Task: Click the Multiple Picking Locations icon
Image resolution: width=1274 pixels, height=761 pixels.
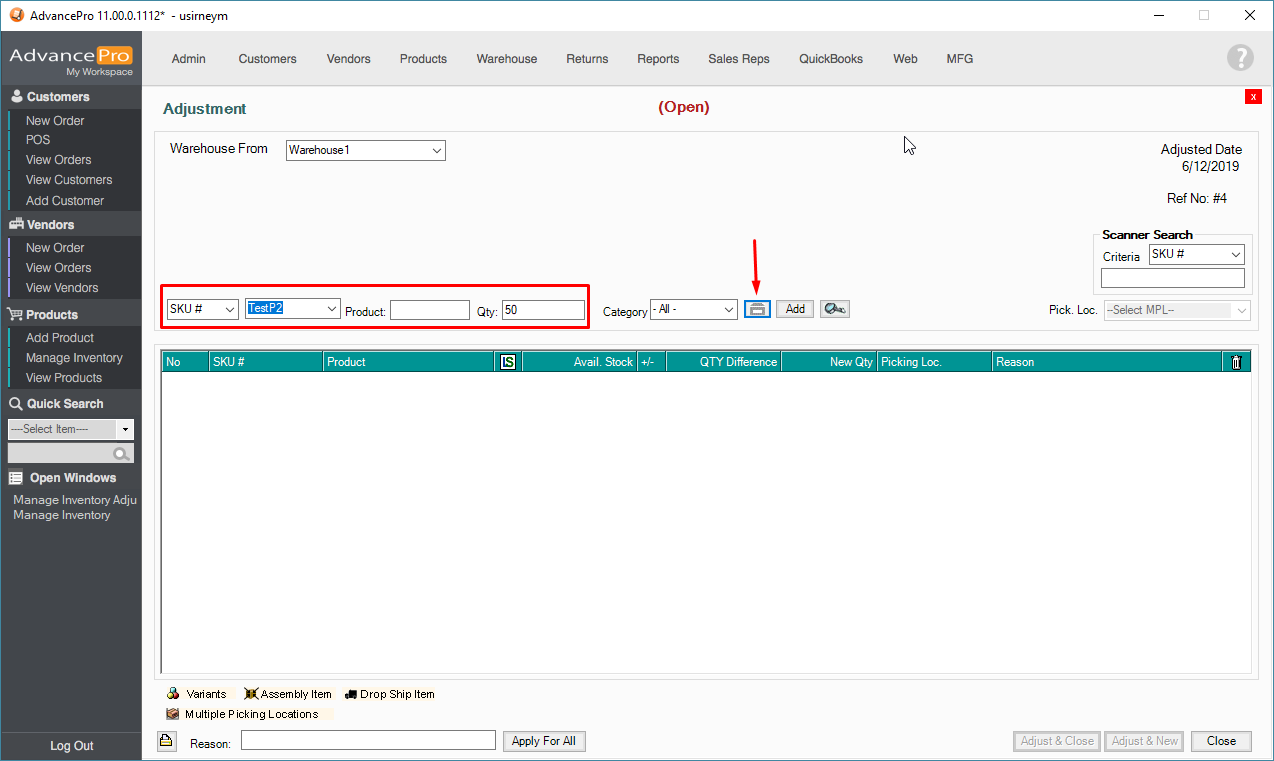Action: (x=172, y=714)
